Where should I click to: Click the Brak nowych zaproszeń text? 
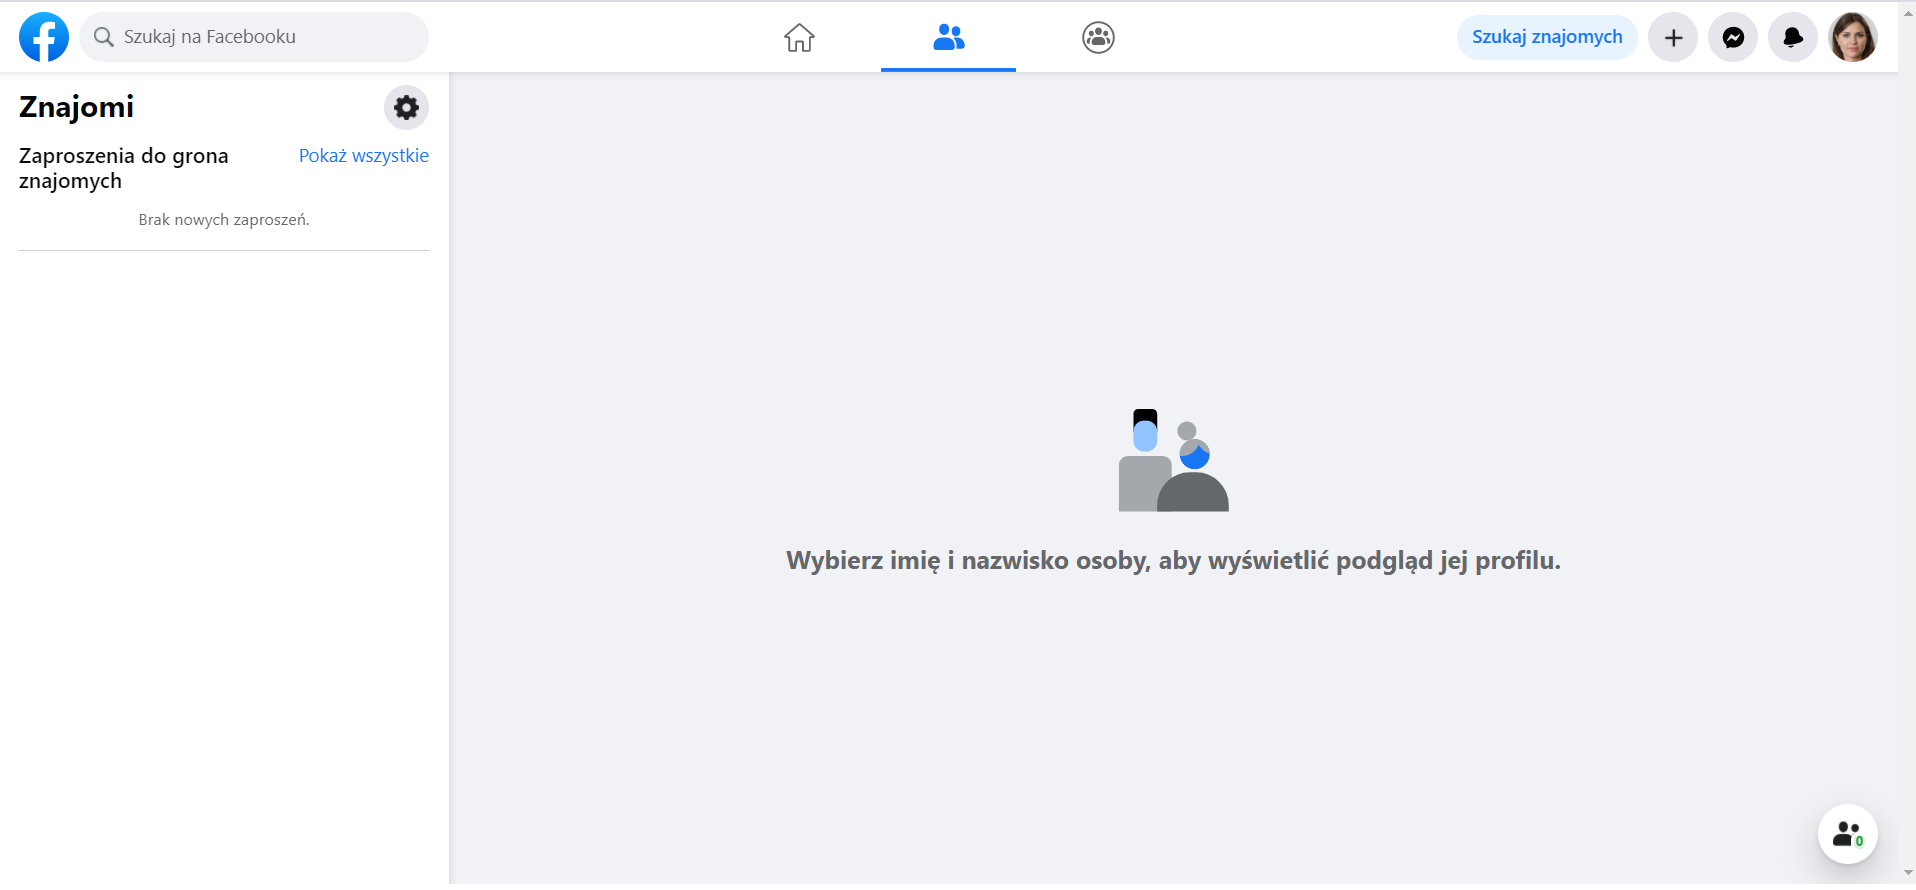224,220
